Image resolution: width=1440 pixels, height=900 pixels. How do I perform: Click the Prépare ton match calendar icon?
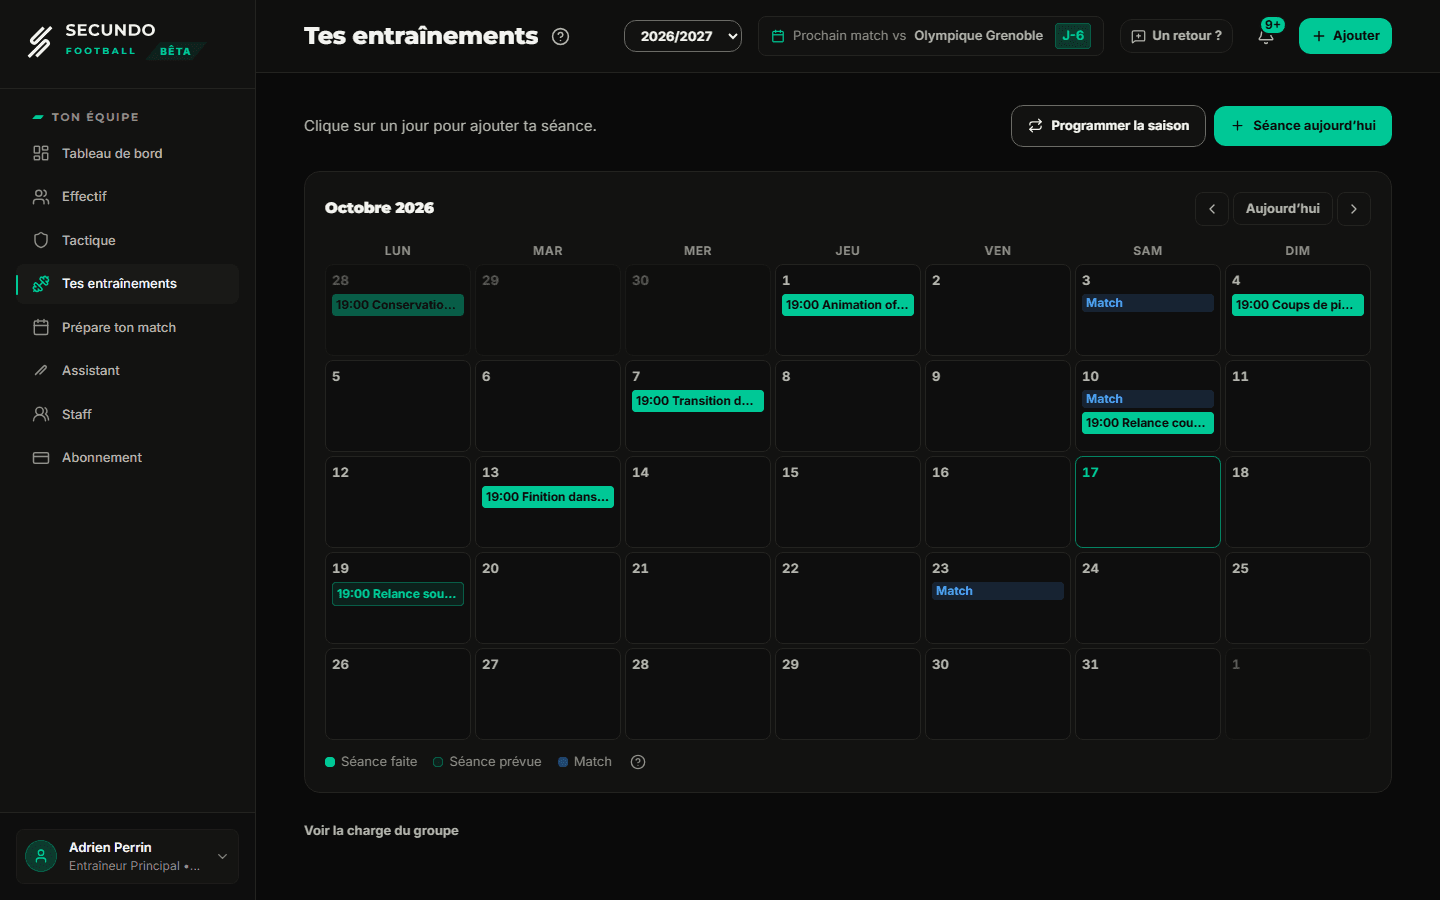(x=41, y=327)
